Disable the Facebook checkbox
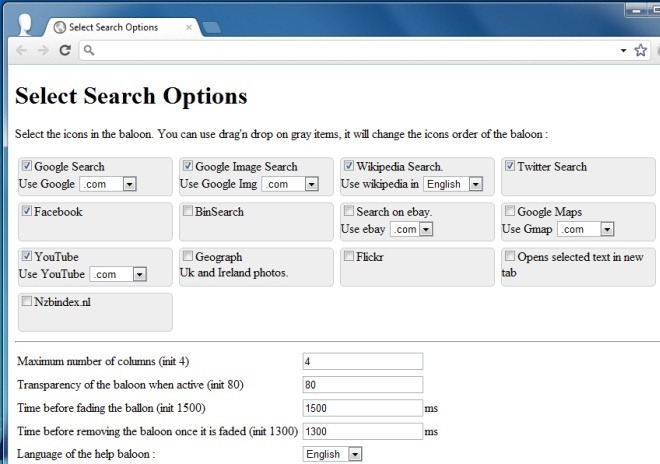This screenshot has width=660, height=464. [27, 211]
